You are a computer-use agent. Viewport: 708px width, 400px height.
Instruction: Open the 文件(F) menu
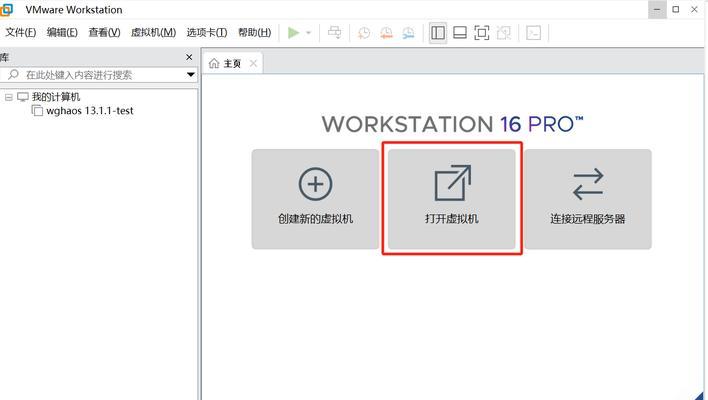(21, 33)
